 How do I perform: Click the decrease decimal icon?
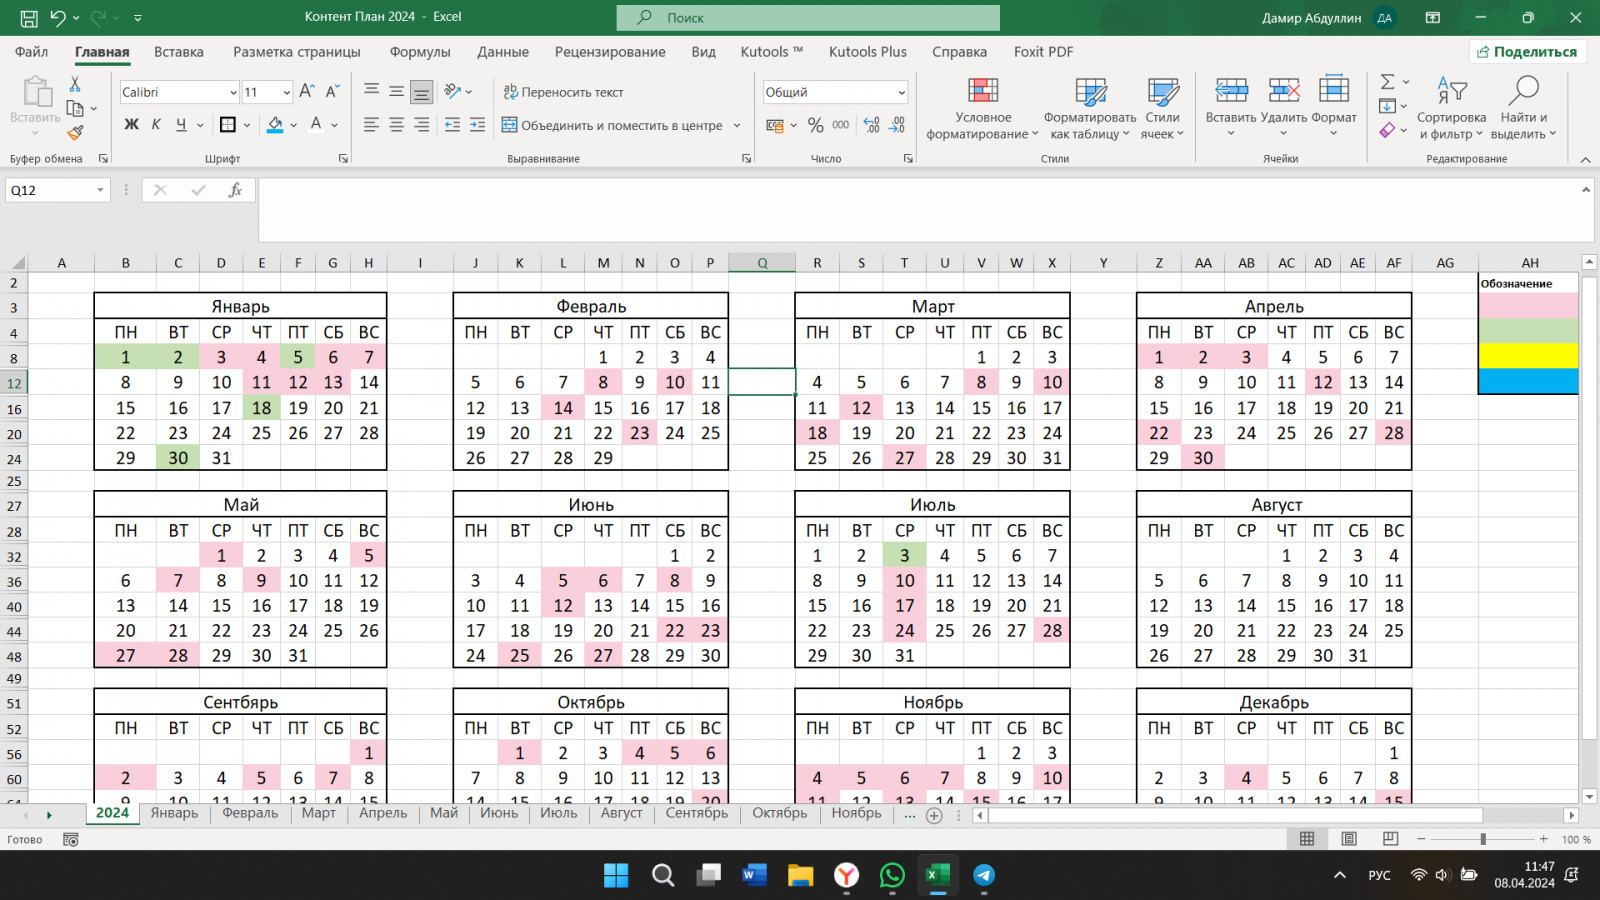coord(897,125)
